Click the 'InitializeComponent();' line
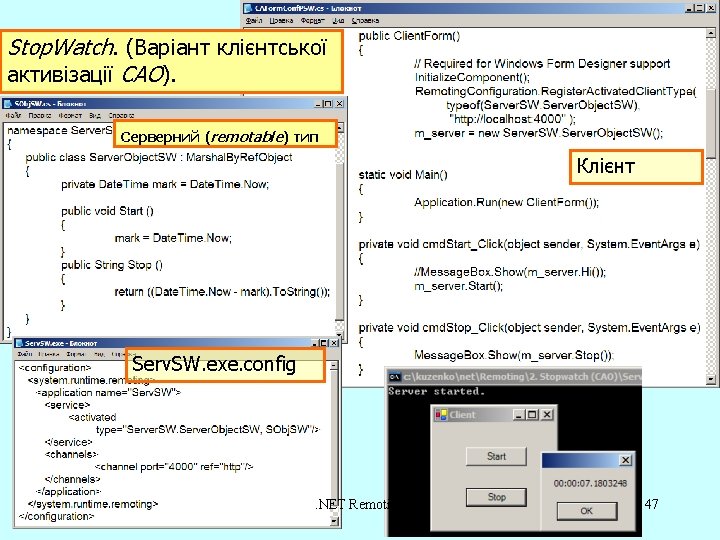Viewport: 720px width, 540px height. click(x=472, y=77)
